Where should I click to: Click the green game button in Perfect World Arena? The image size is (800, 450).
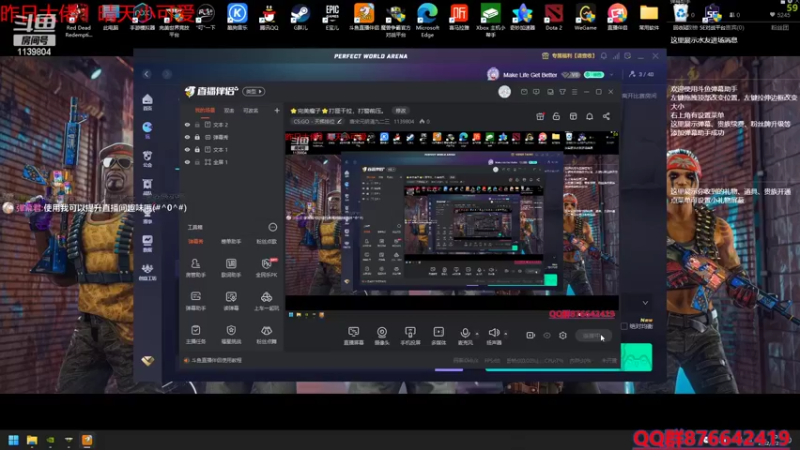pos(636,357)
